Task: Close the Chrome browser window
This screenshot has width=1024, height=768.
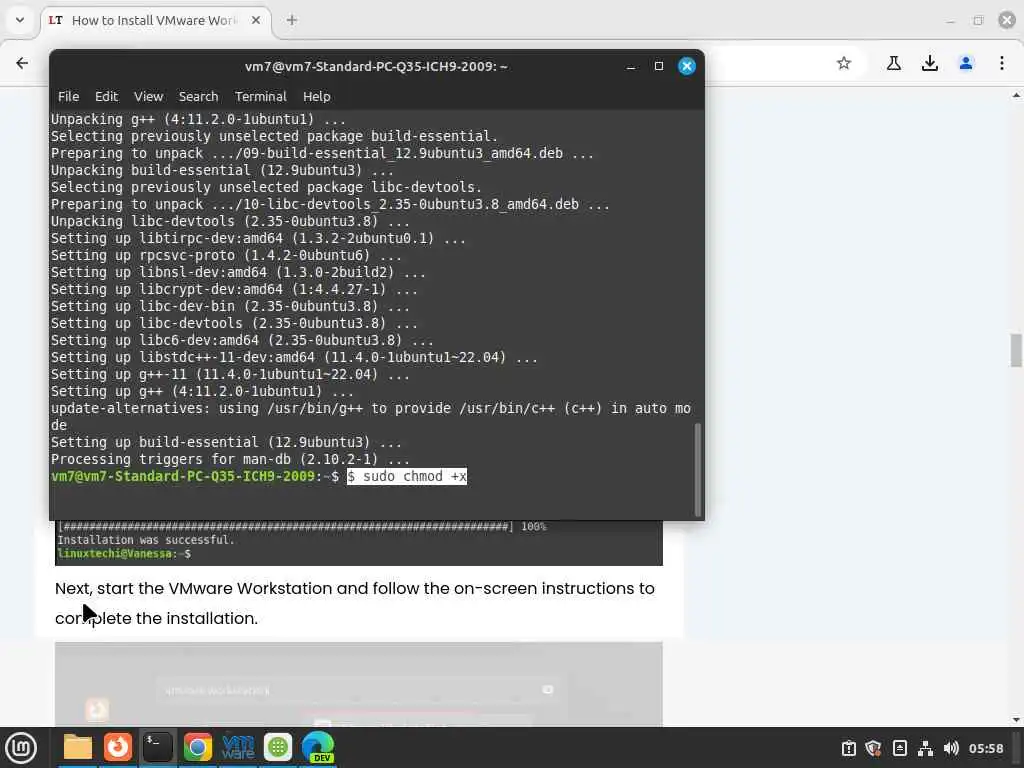Action: (x=1007, y=20)
